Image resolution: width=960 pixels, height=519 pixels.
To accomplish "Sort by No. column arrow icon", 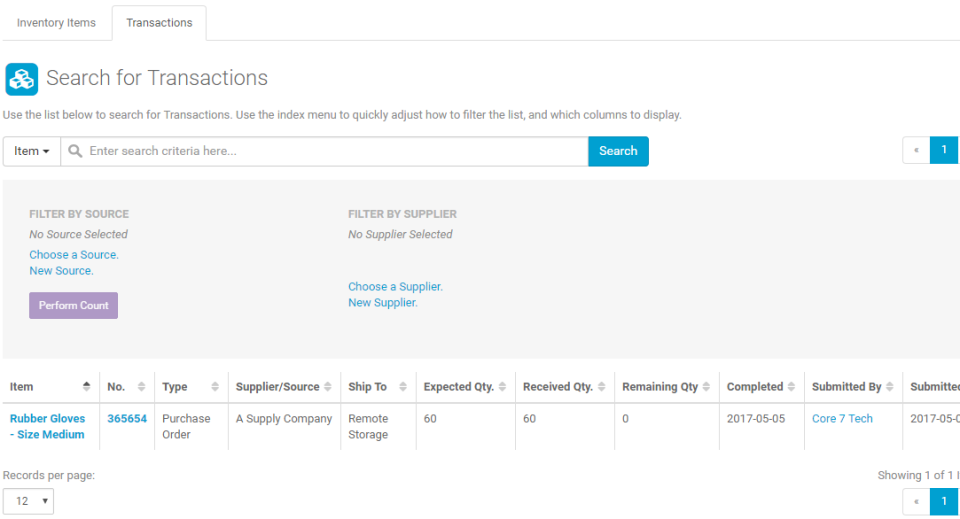I will coord(141,386).
